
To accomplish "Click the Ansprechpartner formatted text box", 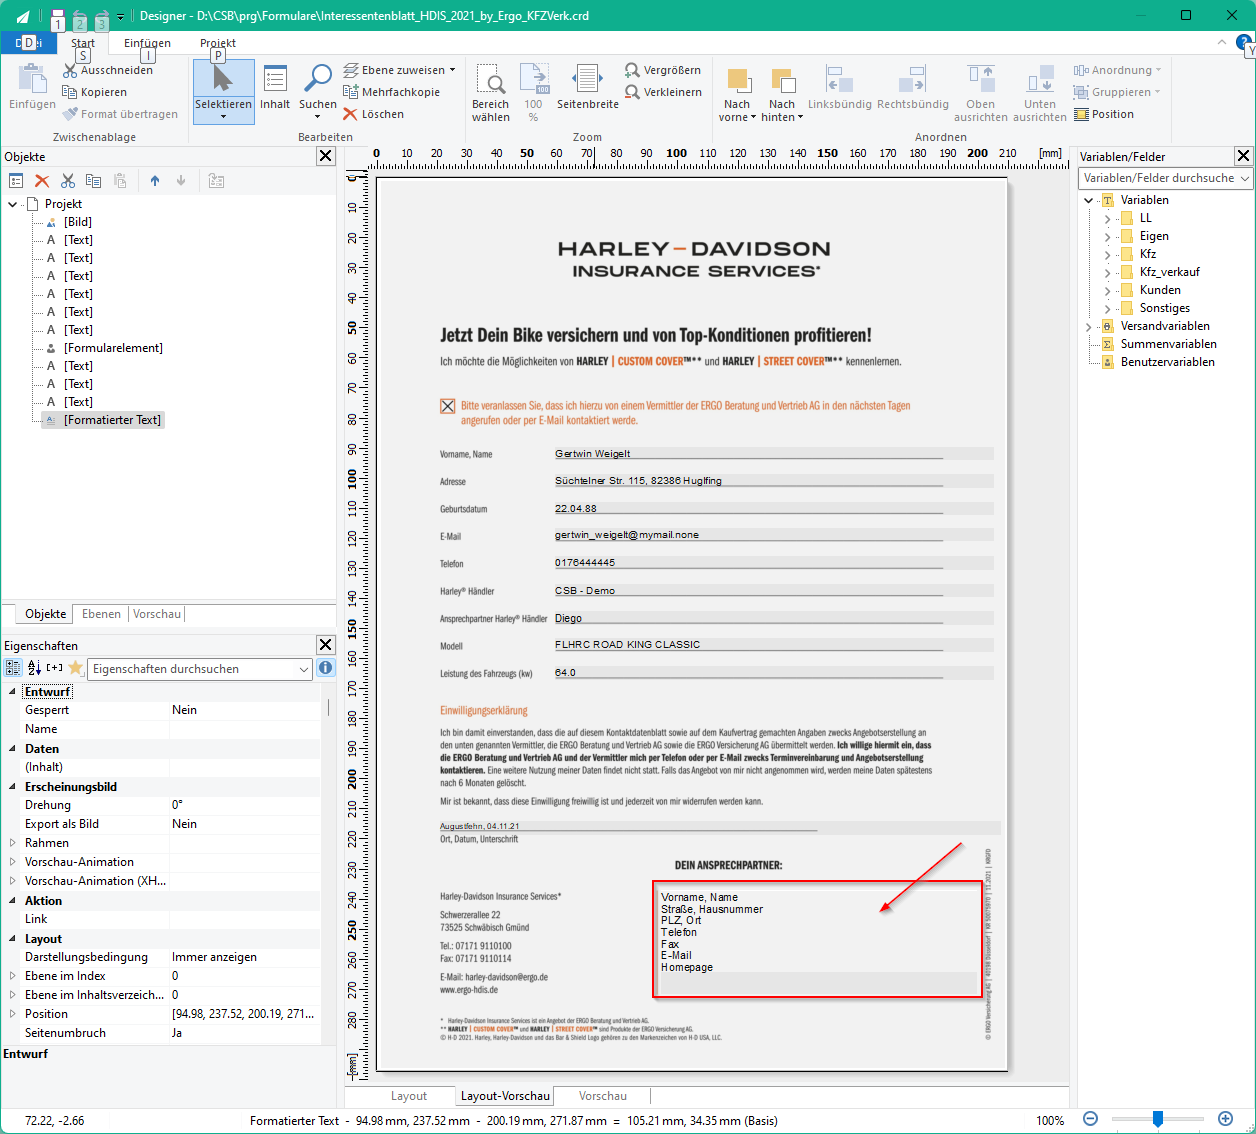I will click(818, 939).
